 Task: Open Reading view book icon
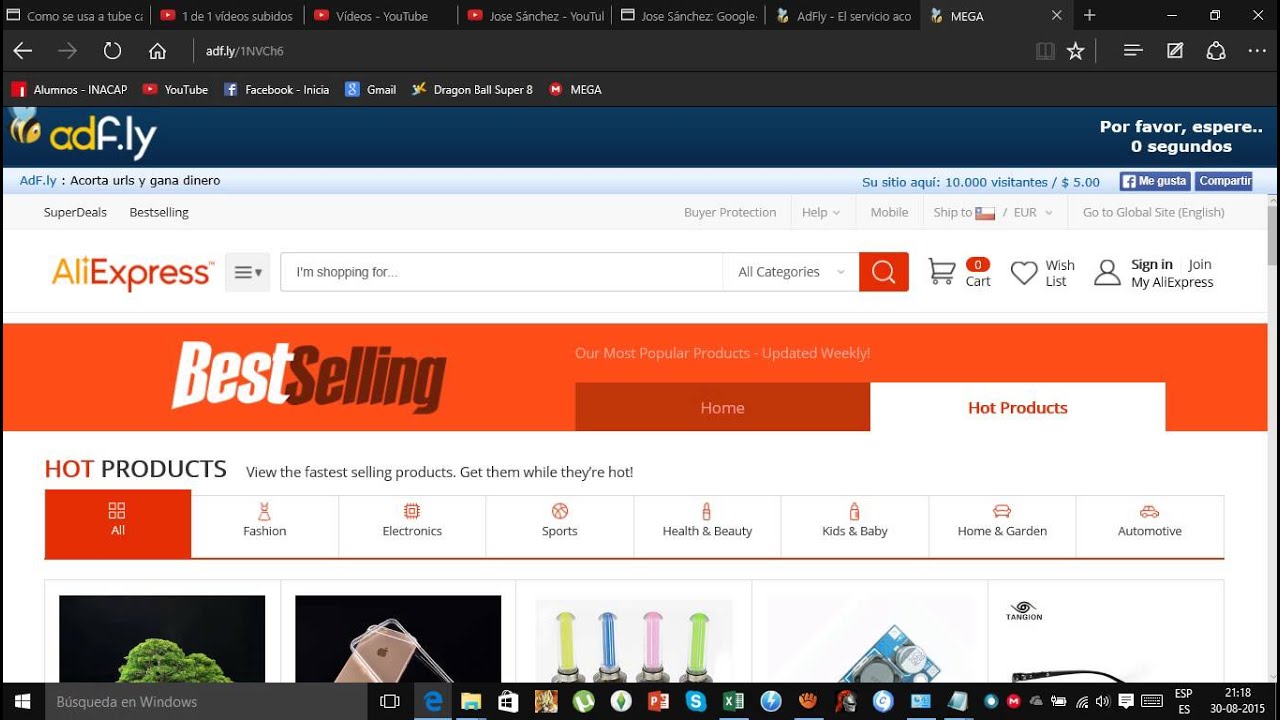tap(1045, 51)
